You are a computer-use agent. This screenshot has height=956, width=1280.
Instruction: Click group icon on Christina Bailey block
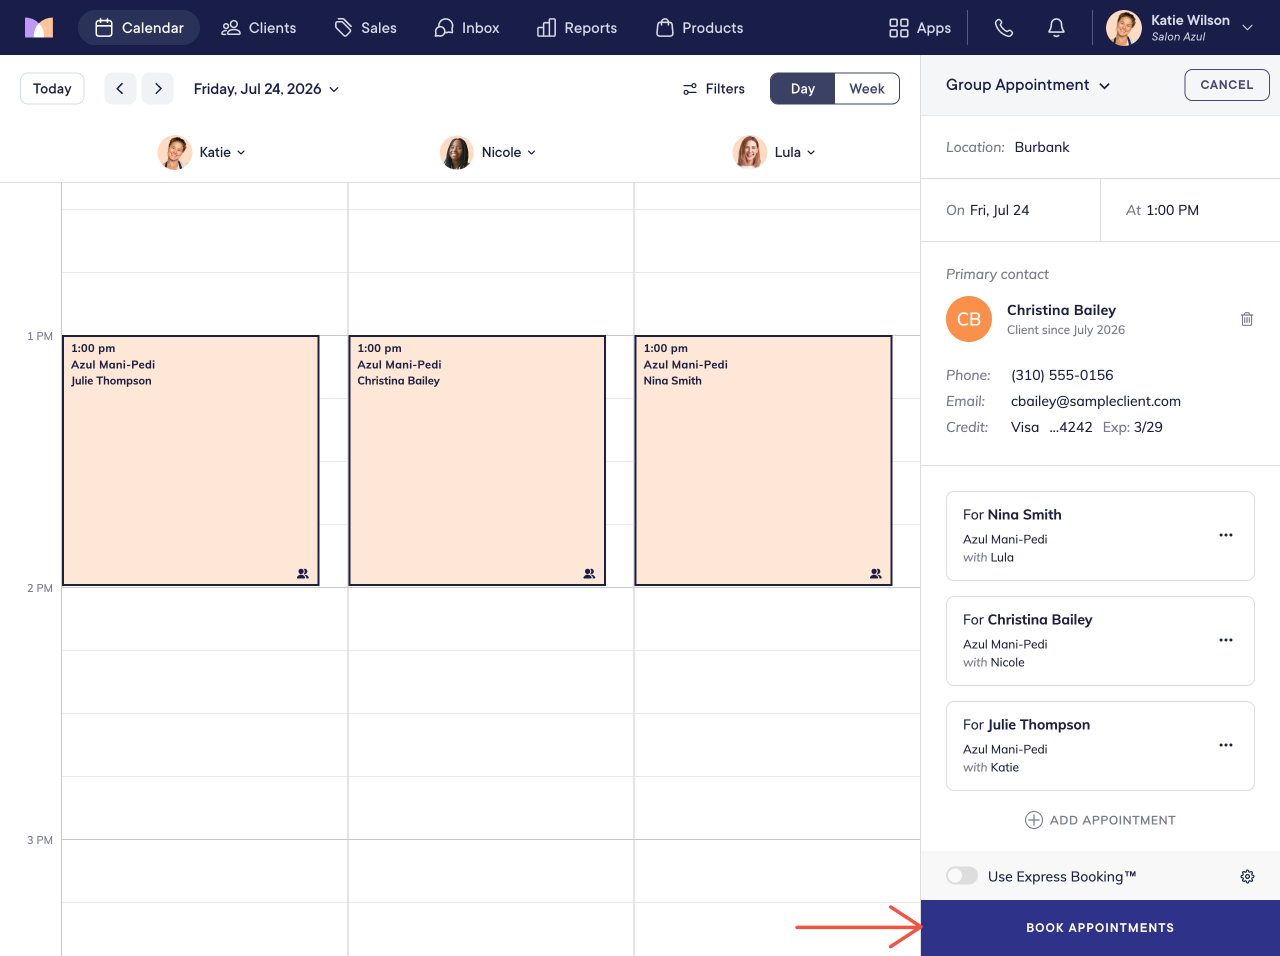[589, 574]
